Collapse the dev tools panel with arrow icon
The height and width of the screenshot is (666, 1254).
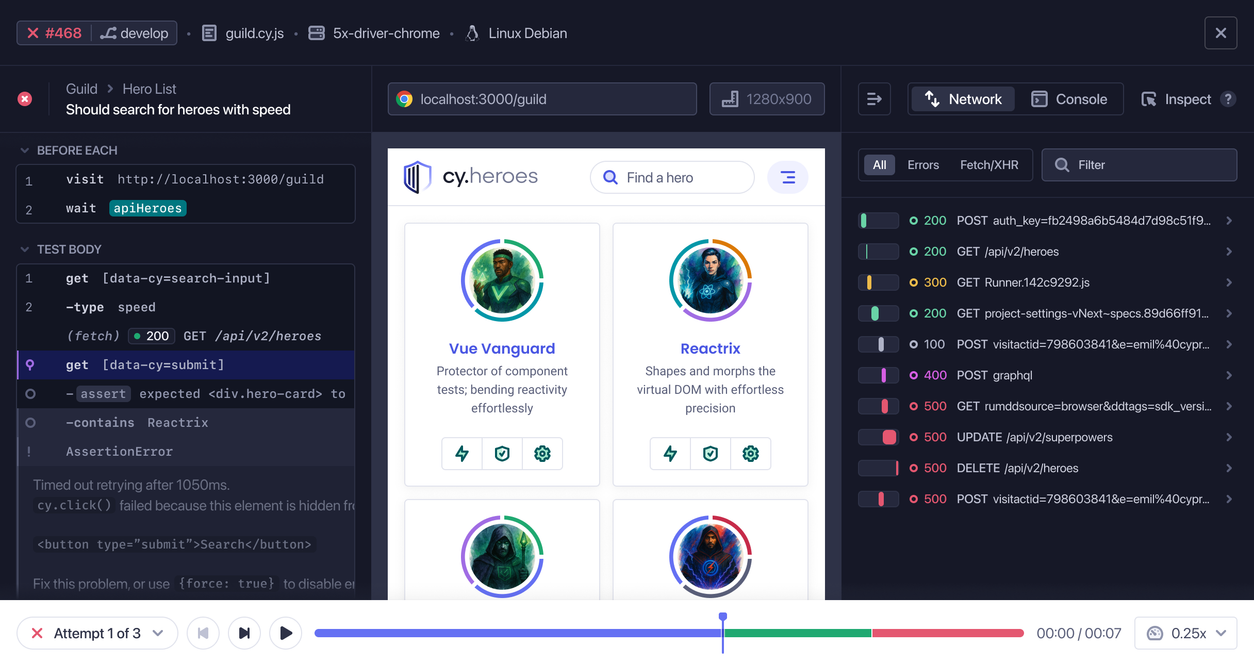873,98
